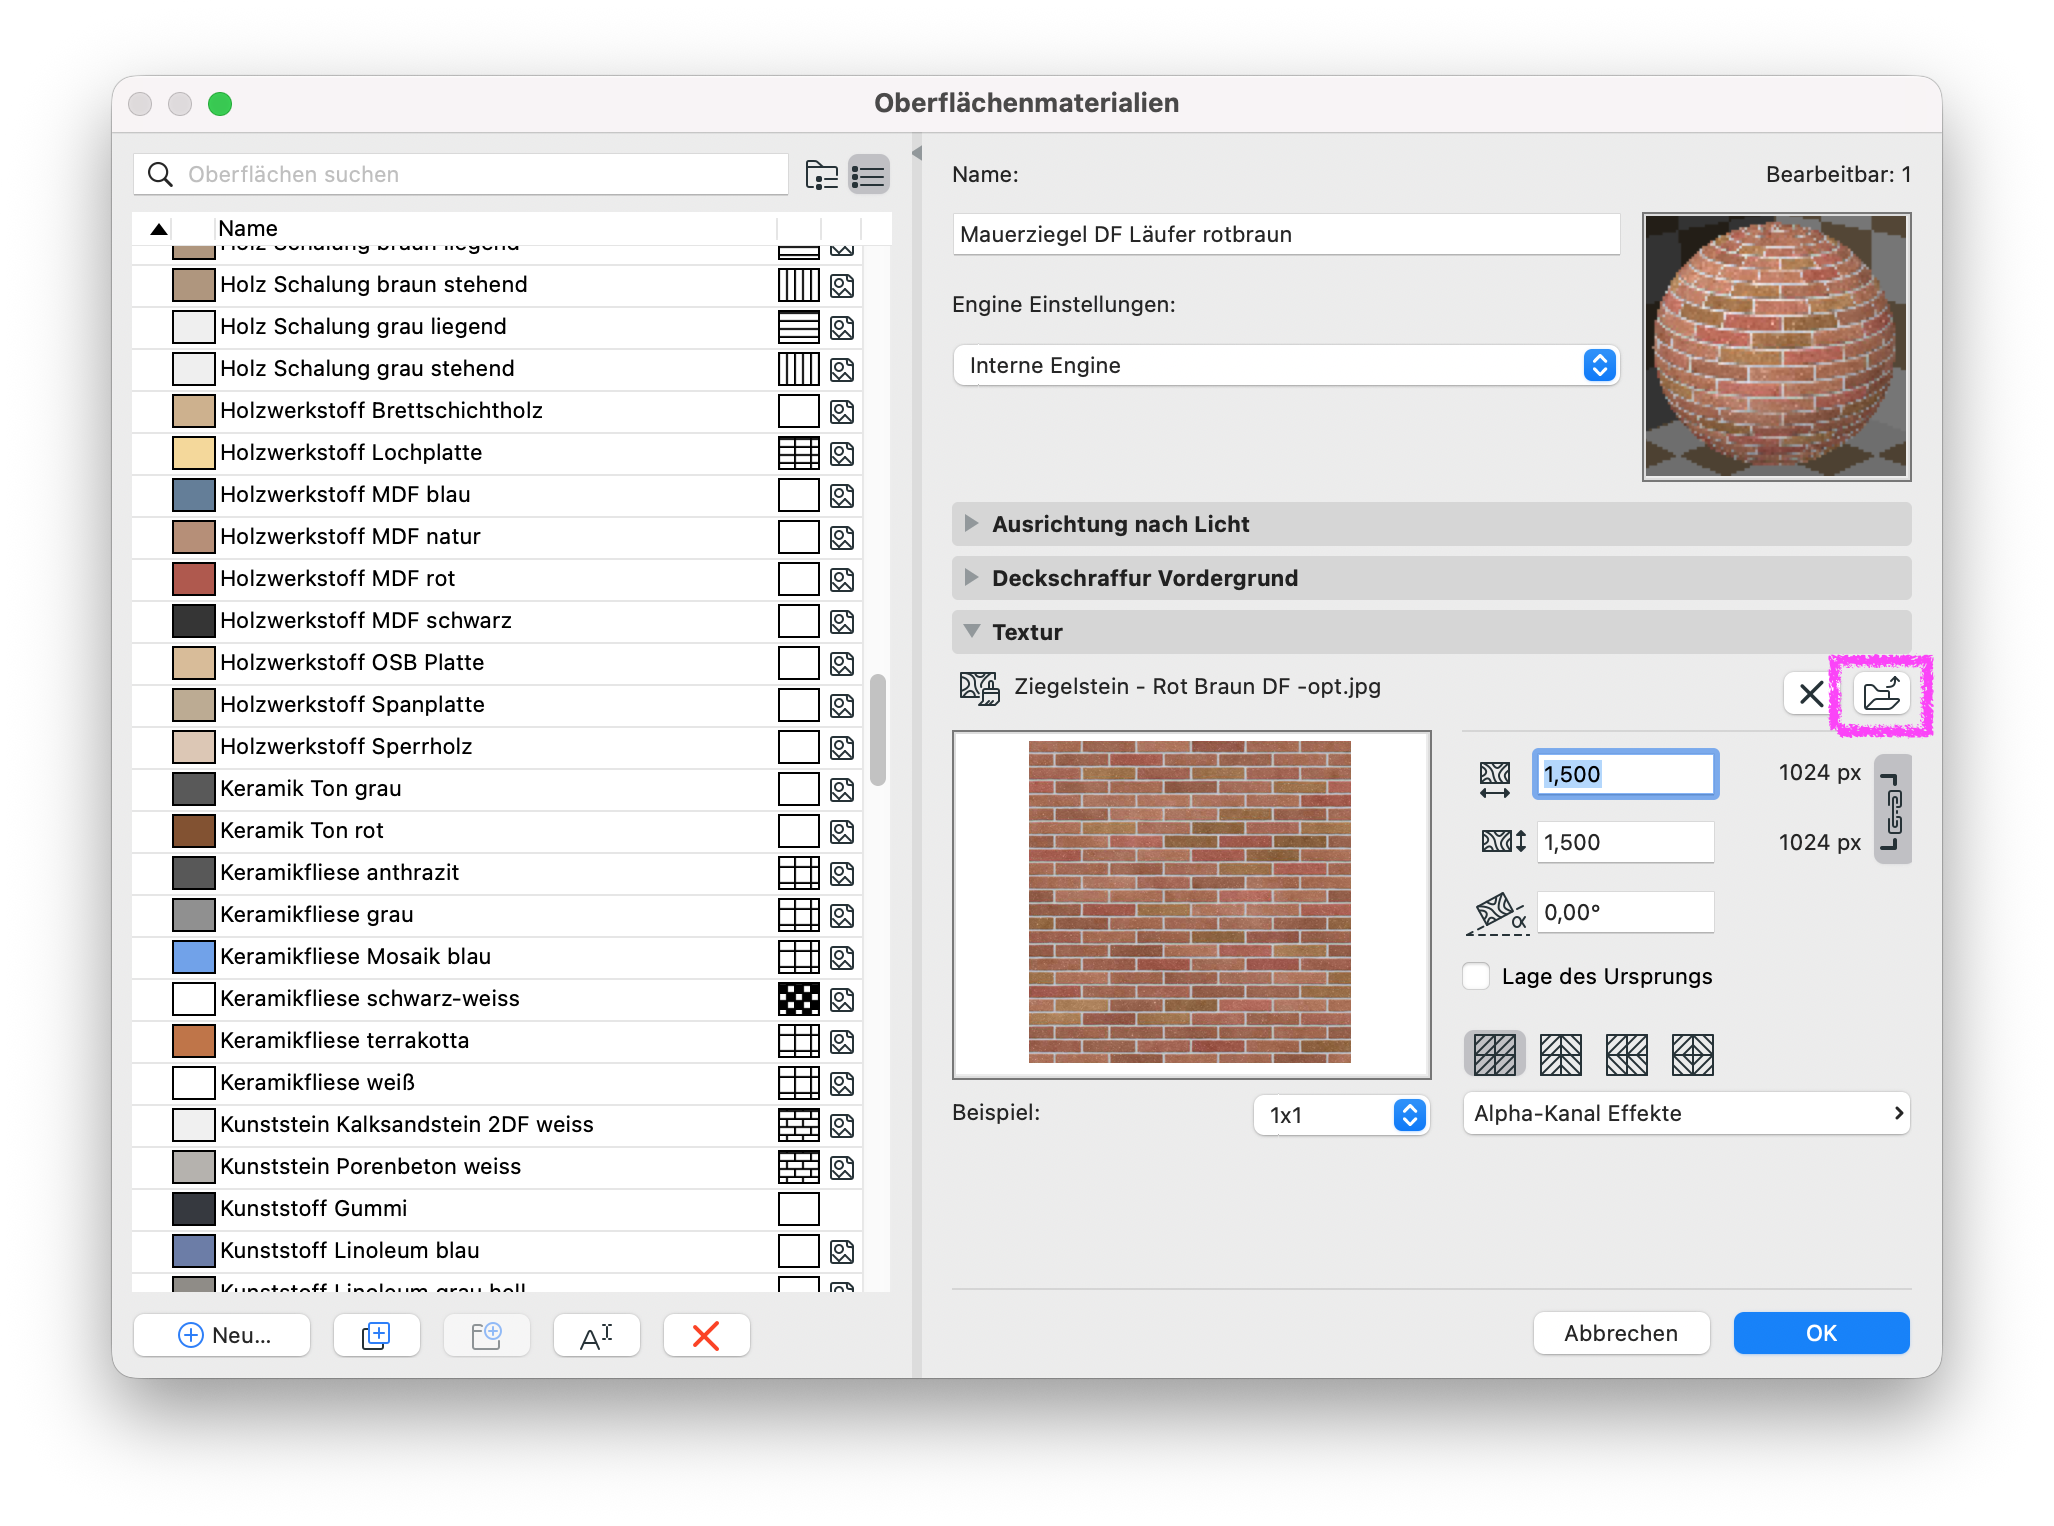Click vertical texture size icon
Screen dimensions: 2054x1526
click(x=1503, y=841)
